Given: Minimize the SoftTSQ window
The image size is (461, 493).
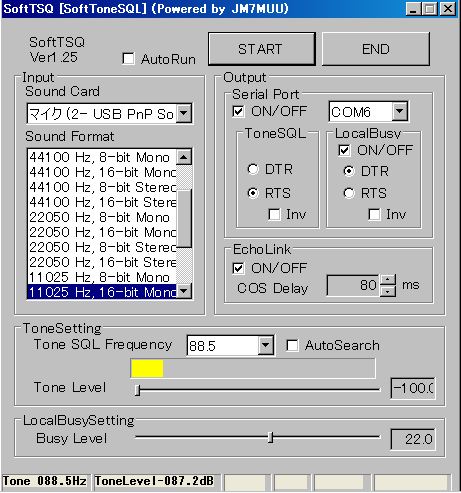Looking at the screenshot, I should pos(413,9).
